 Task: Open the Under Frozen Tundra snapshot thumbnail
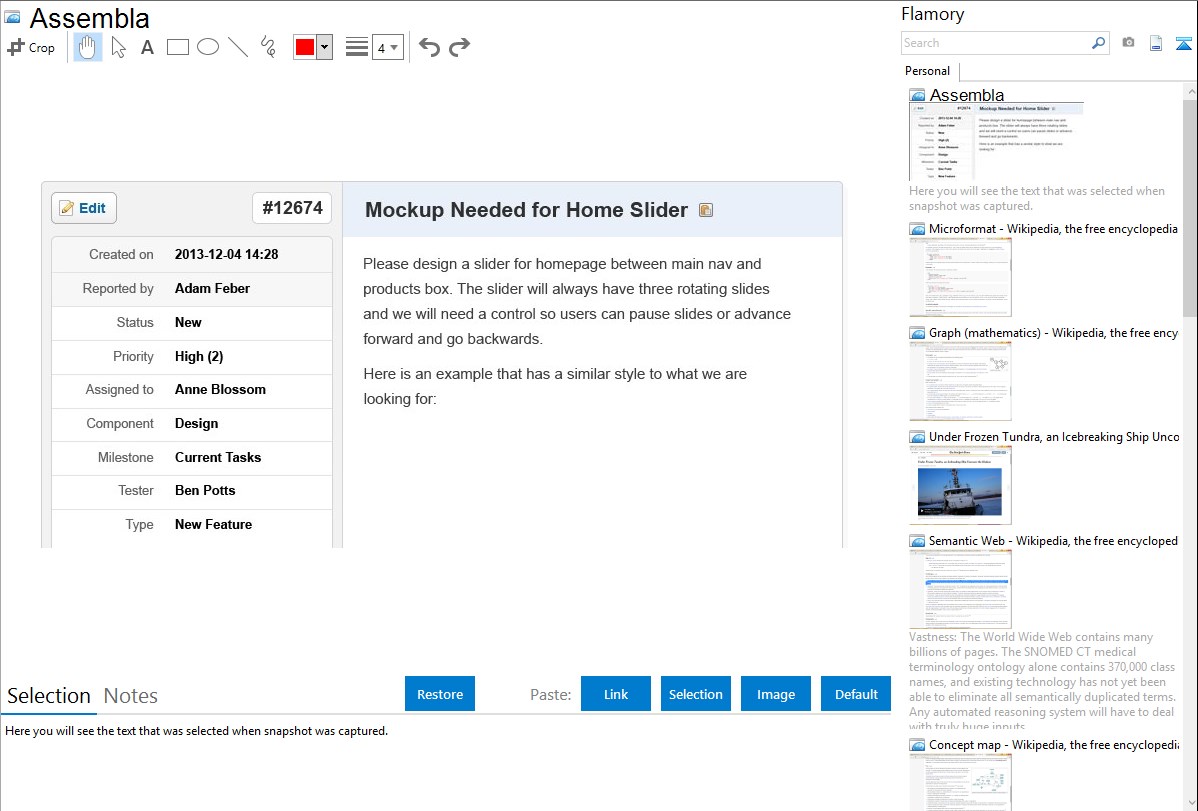tap(960, 485)
